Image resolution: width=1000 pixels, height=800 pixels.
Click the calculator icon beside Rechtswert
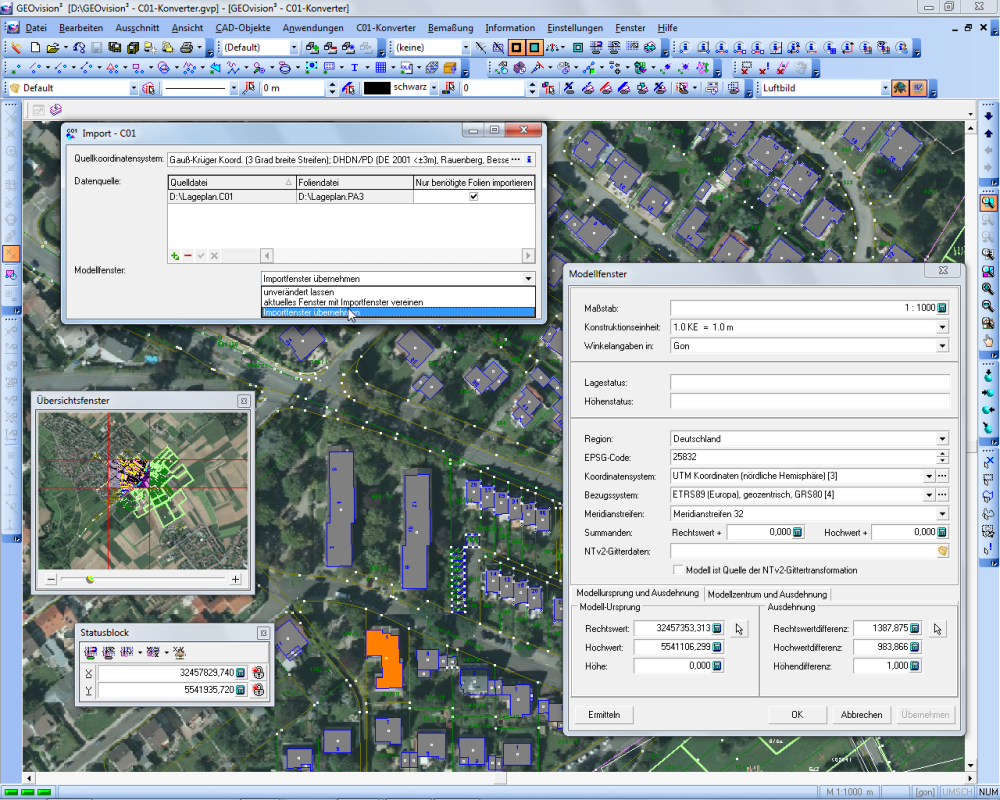pyautogui.click(x=717, y=629)
